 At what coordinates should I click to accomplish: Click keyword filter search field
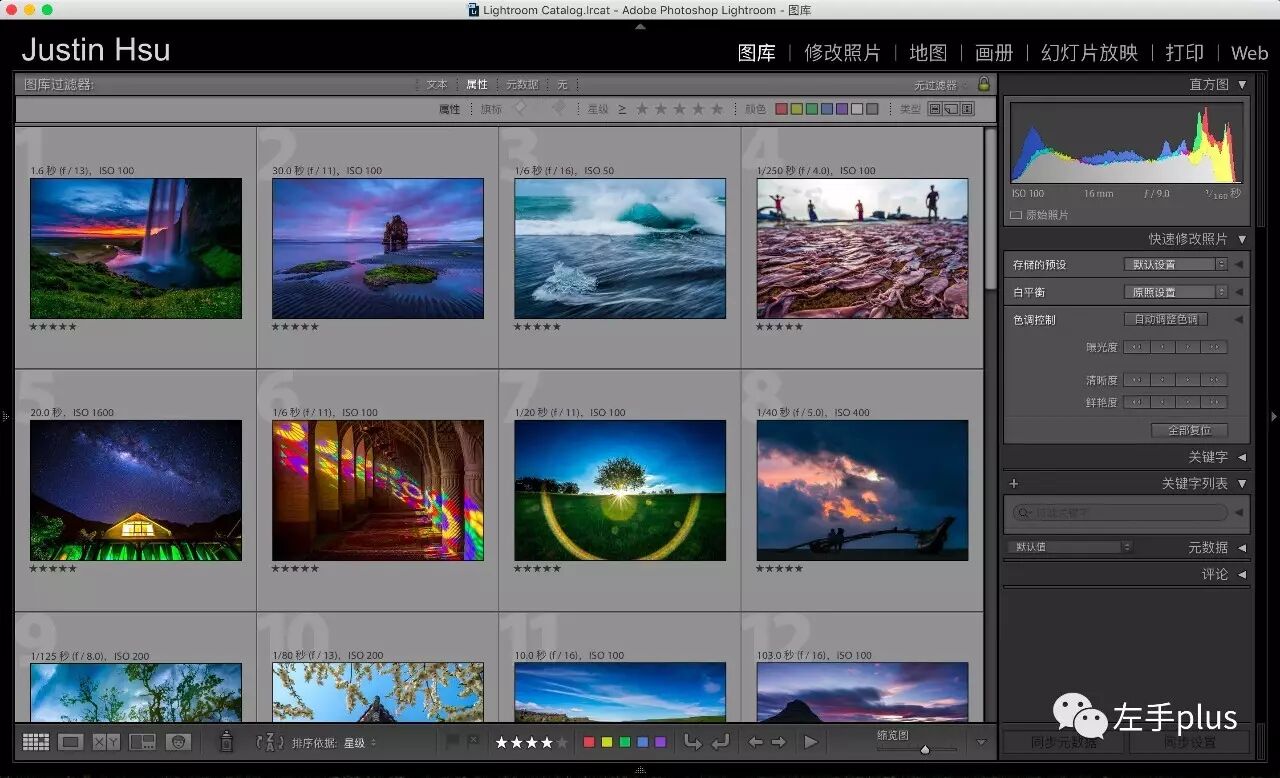pyautogui.click(x=1120, y=512)
